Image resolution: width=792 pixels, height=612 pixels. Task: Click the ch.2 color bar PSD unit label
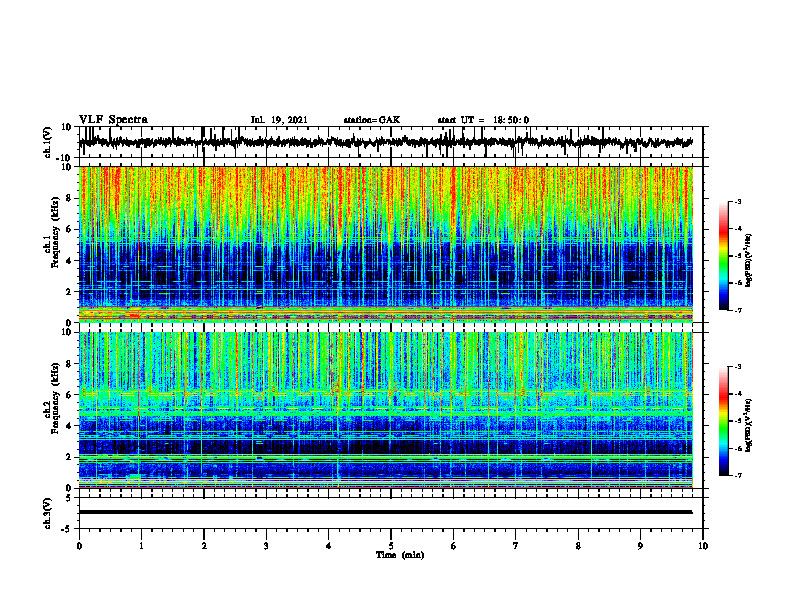[748, 425]
